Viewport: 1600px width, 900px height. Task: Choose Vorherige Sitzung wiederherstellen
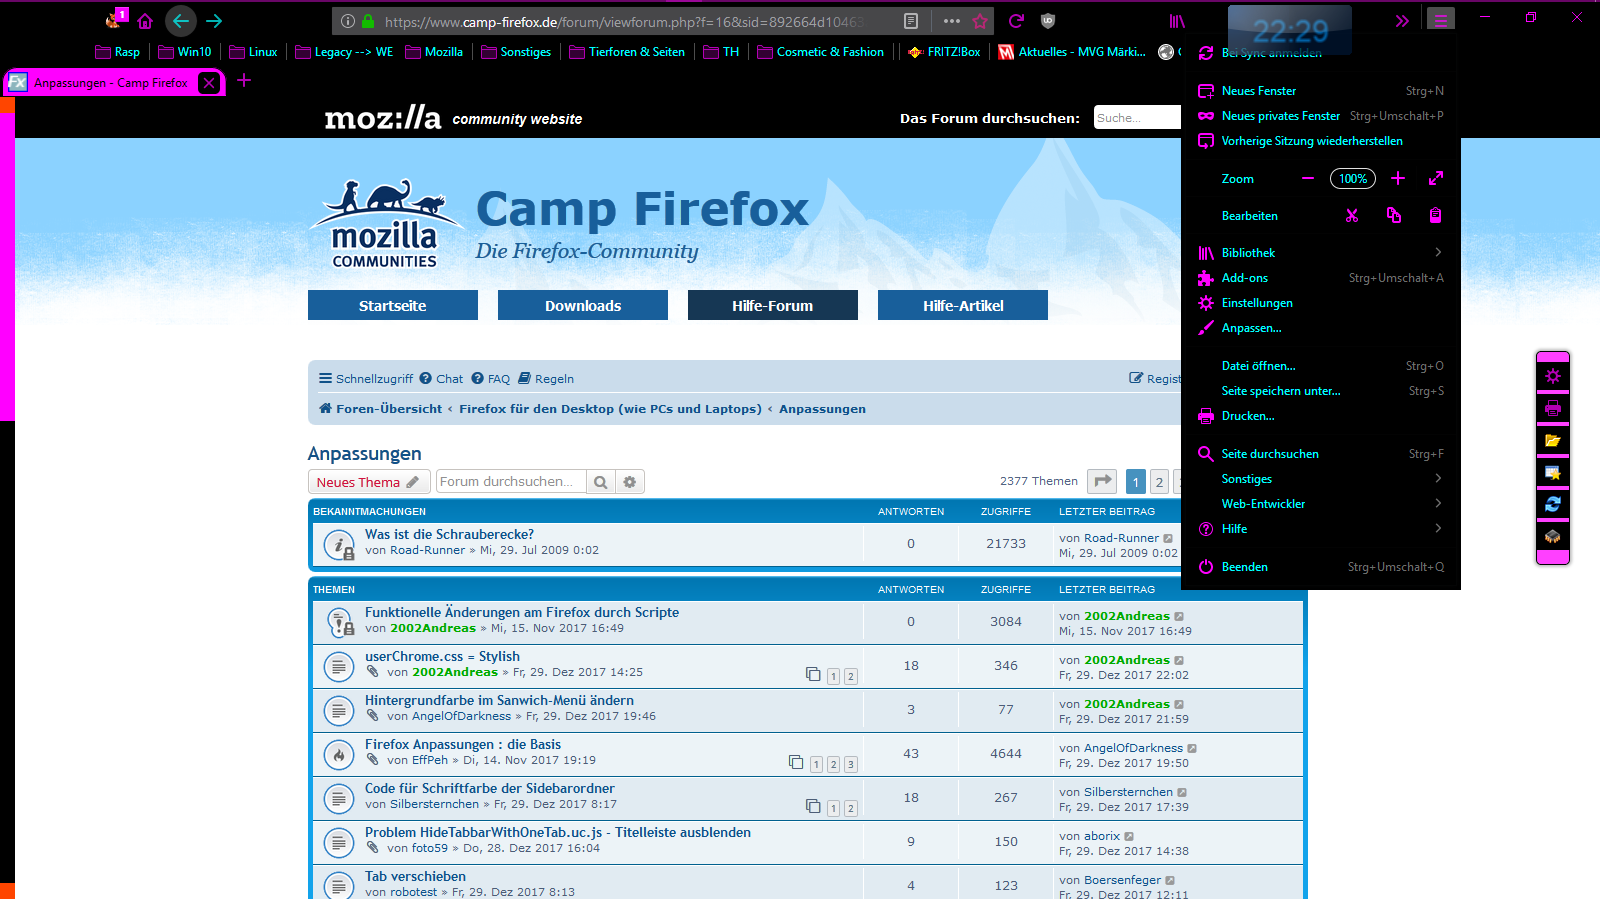tap(1321, 141)
